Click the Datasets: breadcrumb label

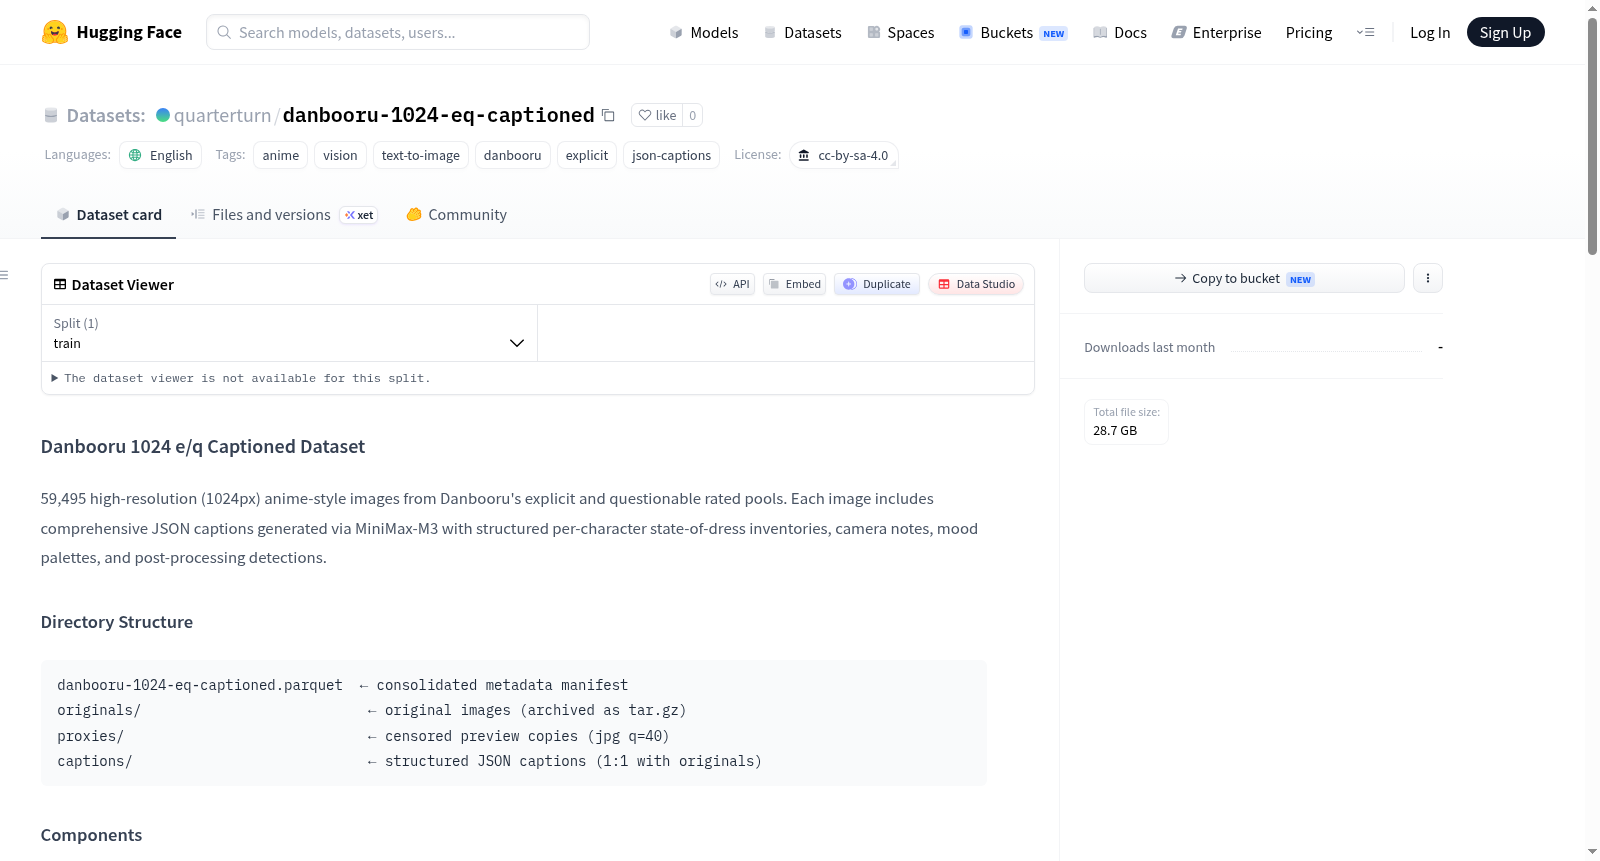click(x=106, y=115)
